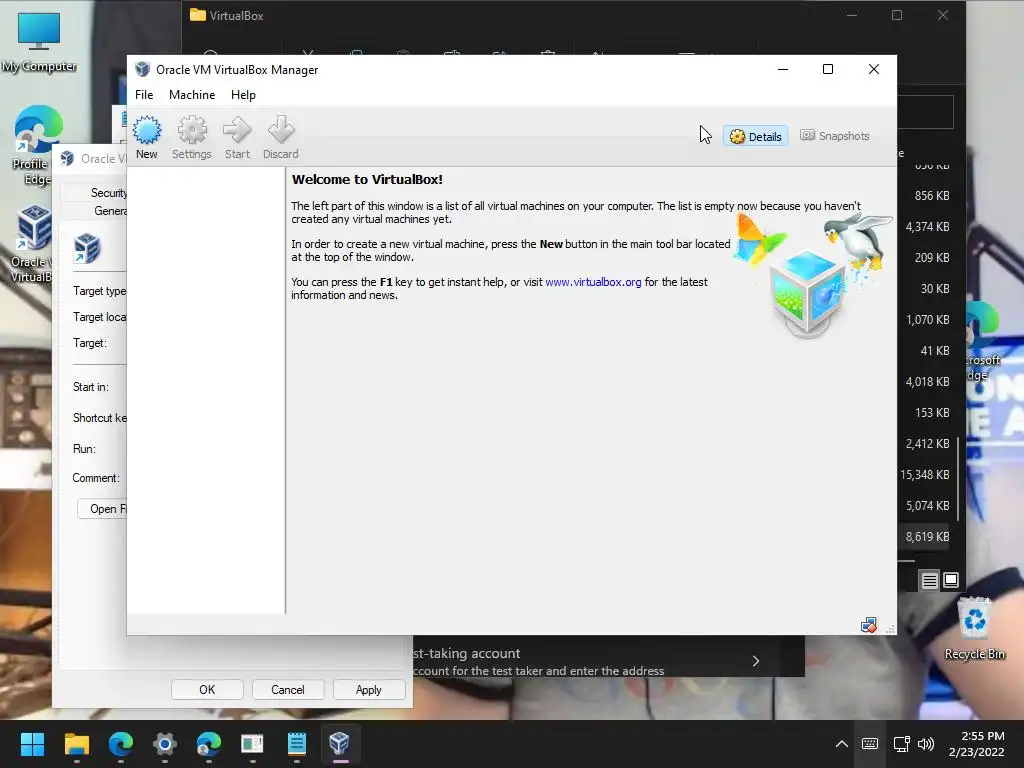Open File Explorer from the taskbar
Image resolution: width=1024 pixels, height=768 pixels.
(x=76, y=744)
